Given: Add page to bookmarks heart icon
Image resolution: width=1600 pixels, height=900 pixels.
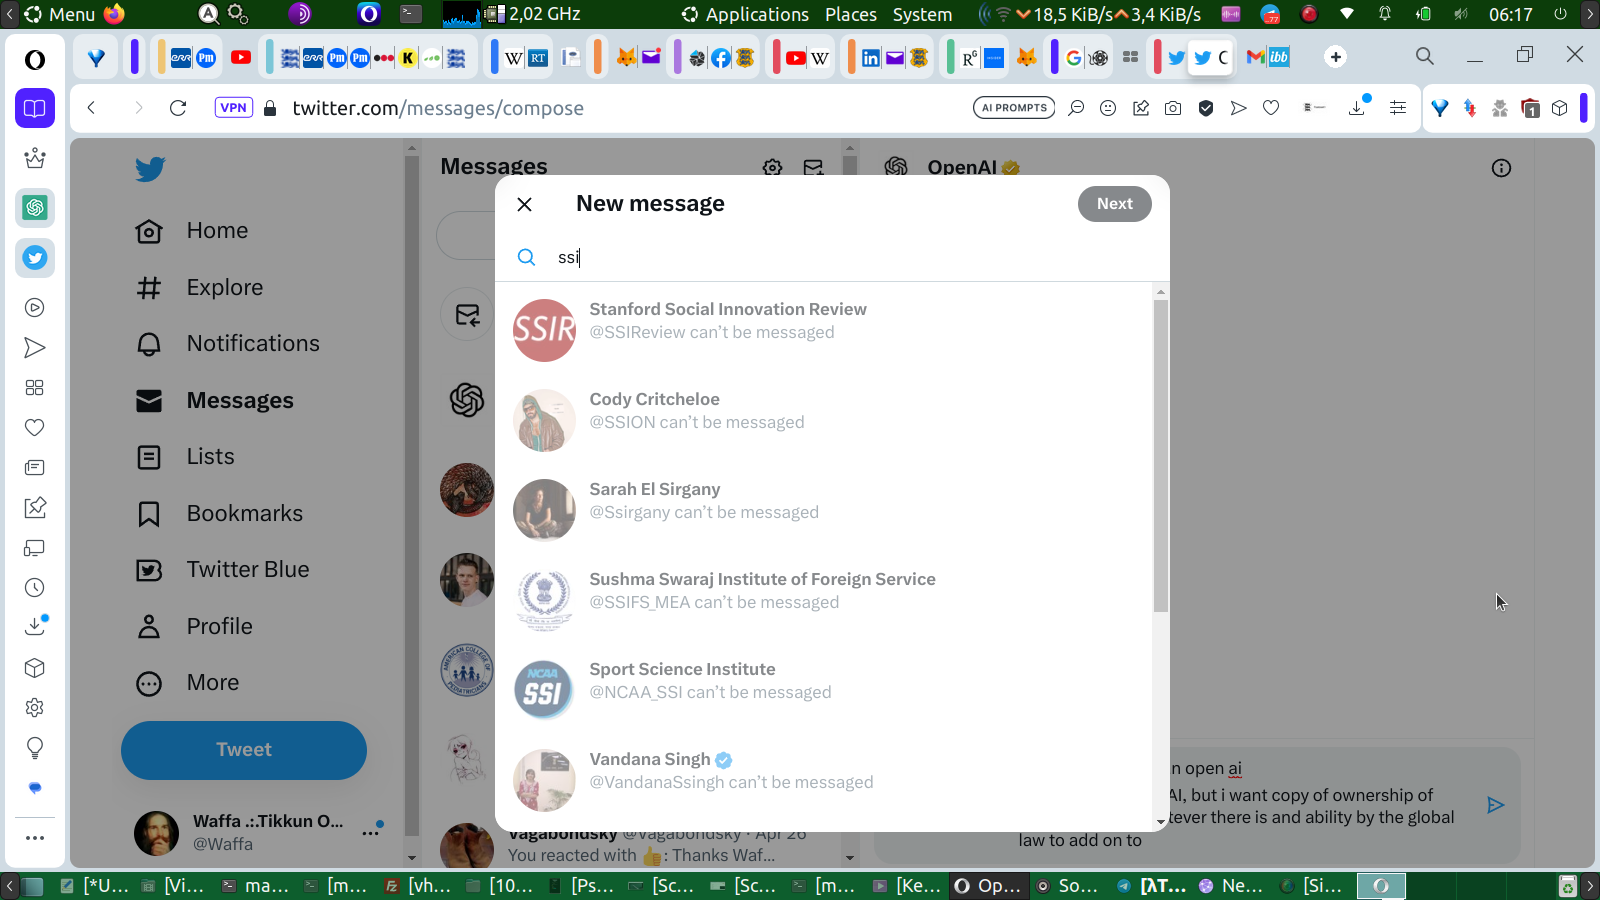Looking at the screenshot, I should (1271, 108).
